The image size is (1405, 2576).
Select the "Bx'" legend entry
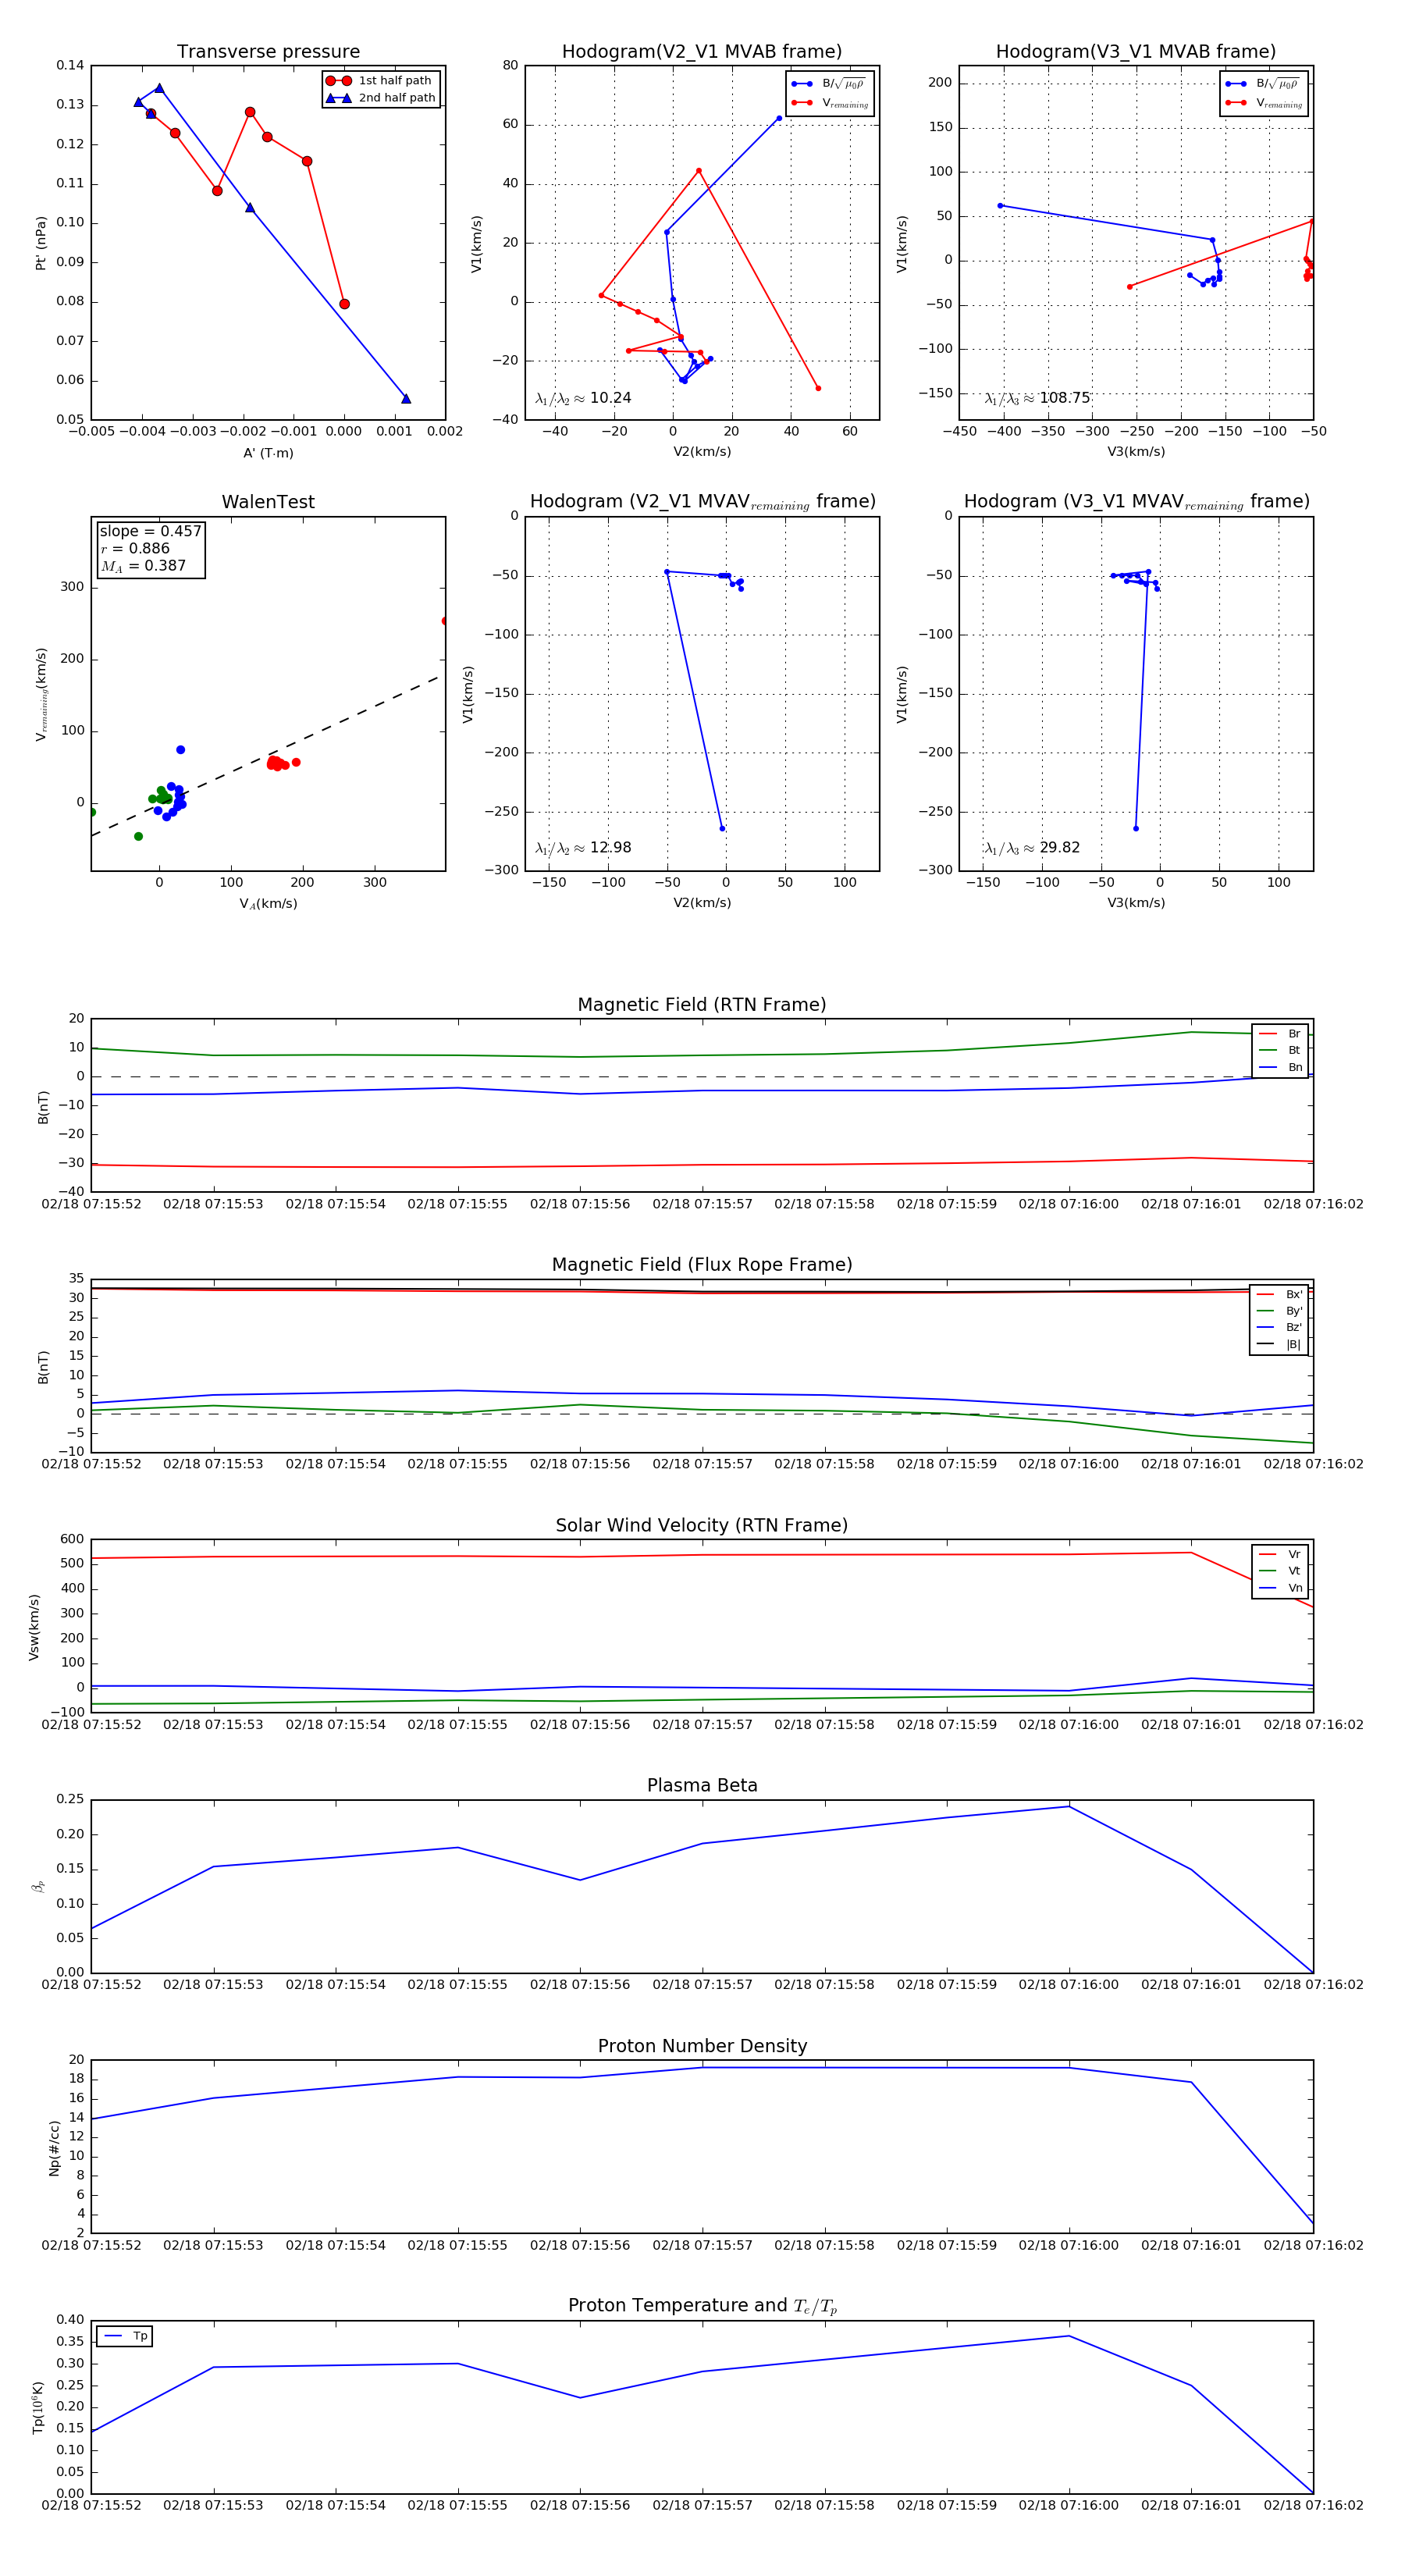1279,1294
